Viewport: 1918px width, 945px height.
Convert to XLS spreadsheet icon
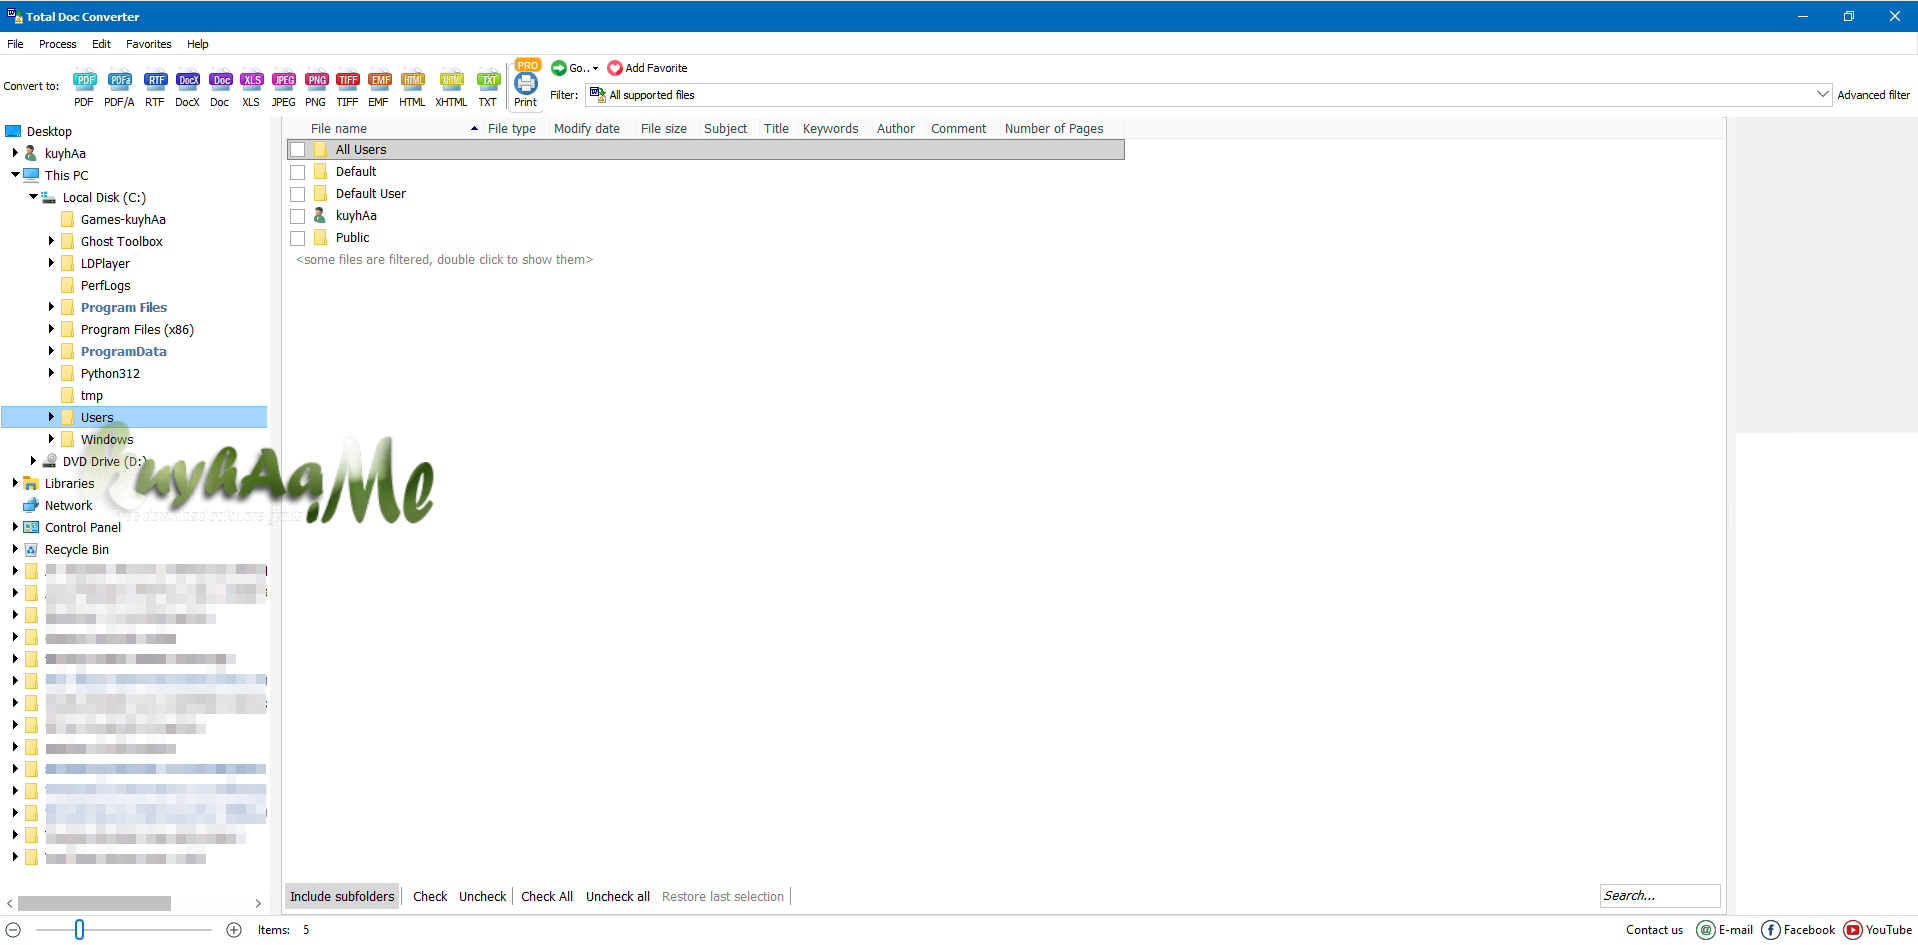[251, 87]
